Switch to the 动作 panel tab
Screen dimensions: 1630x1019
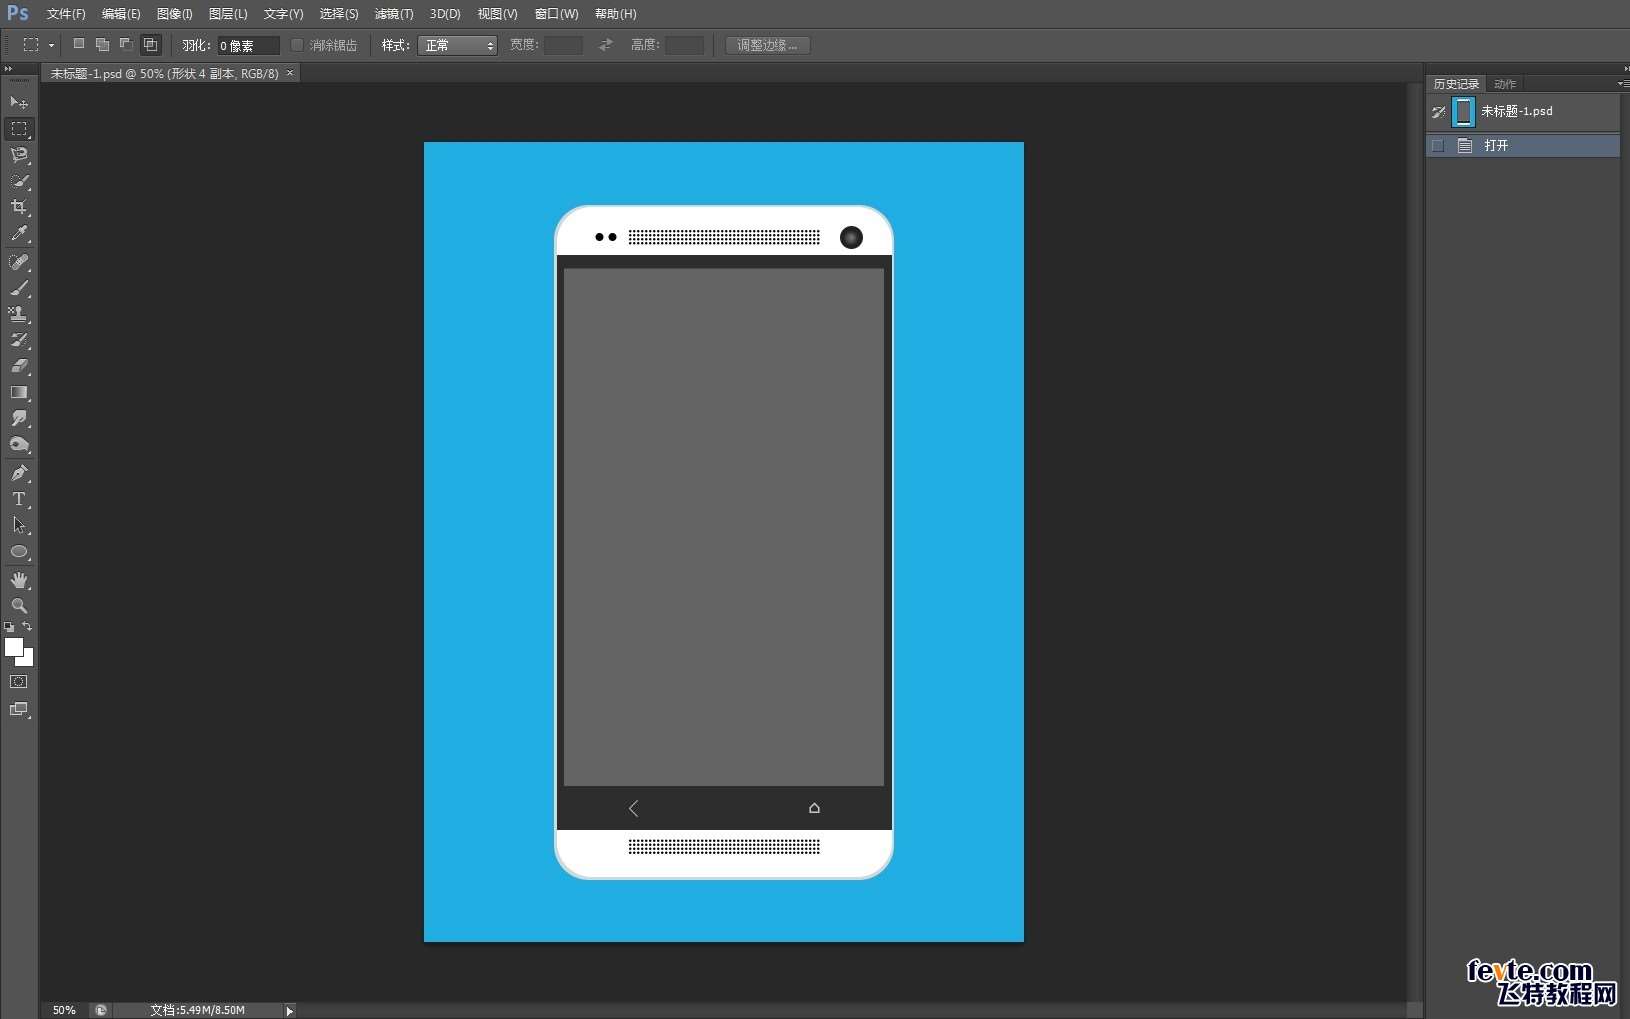tap(1505, 84)
